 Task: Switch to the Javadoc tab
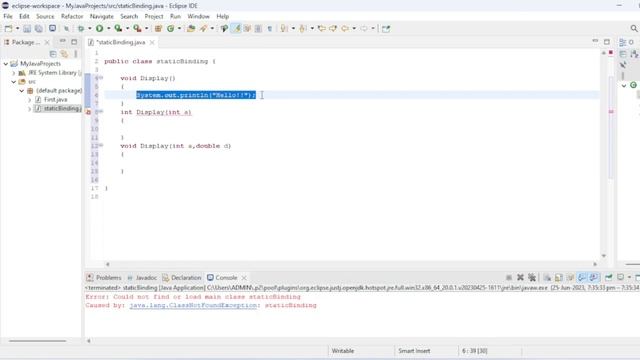point(142,278)
